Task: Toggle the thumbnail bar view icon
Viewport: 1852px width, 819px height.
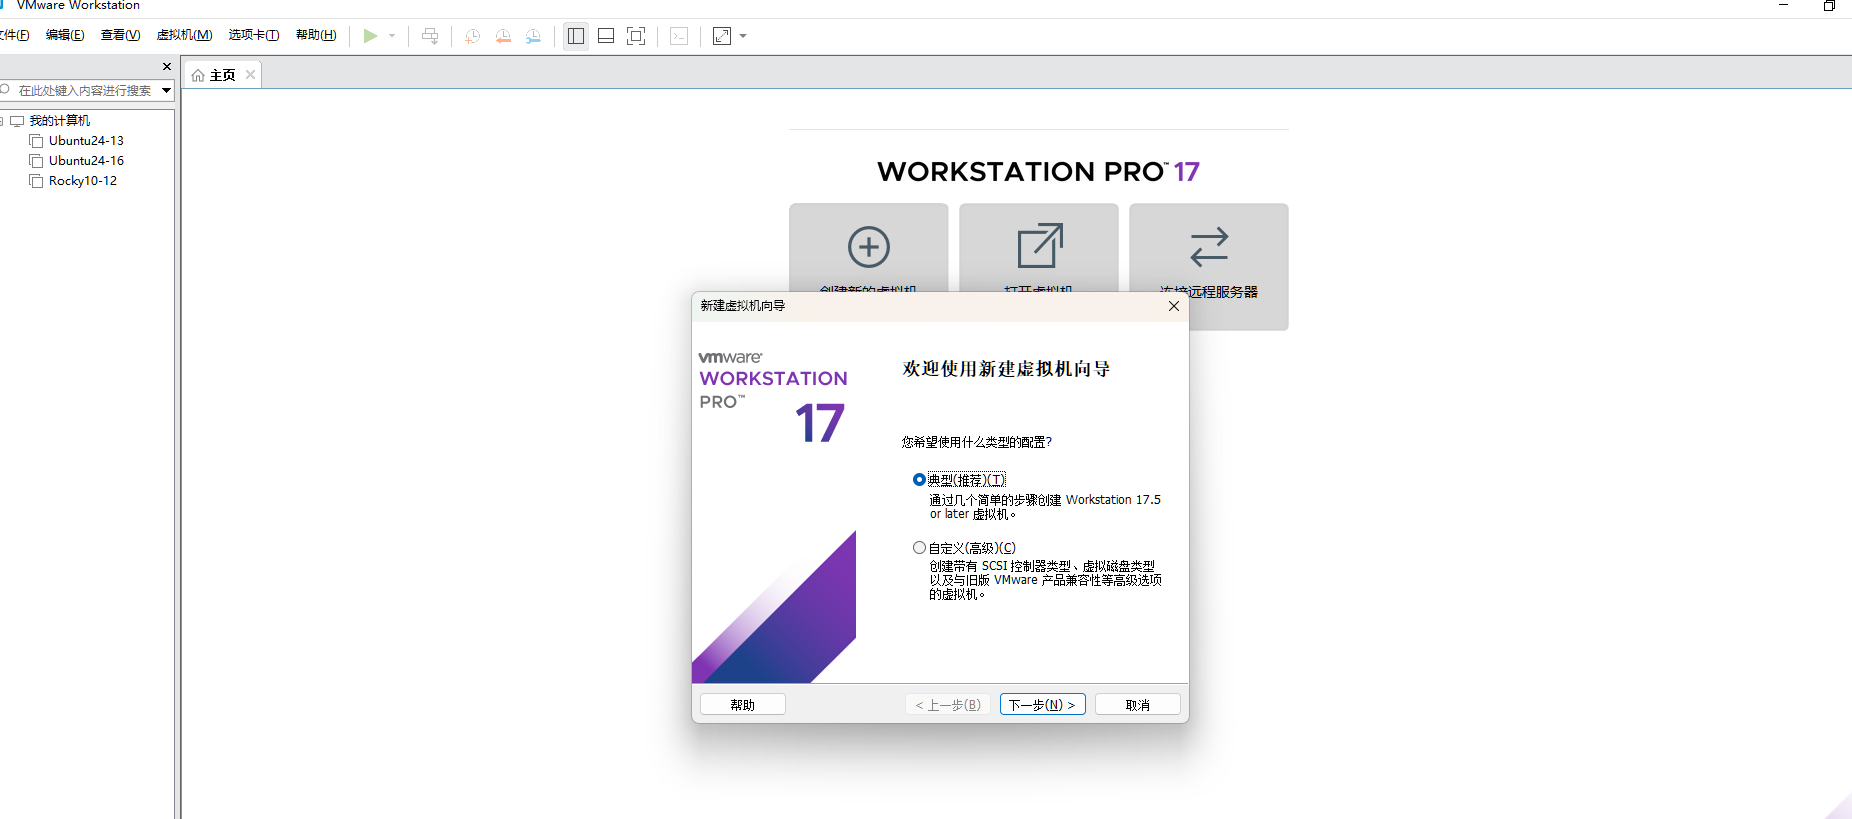Action: click(606, 36)
